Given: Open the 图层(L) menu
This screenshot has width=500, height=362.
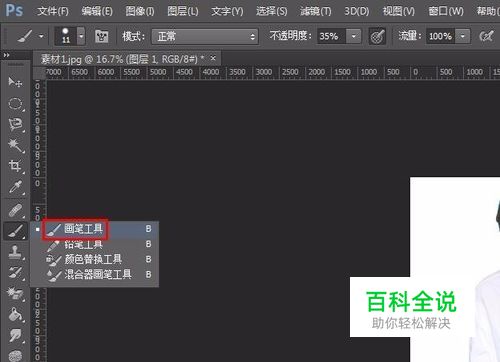Looking at the screenshot, I should click(183, 11).
